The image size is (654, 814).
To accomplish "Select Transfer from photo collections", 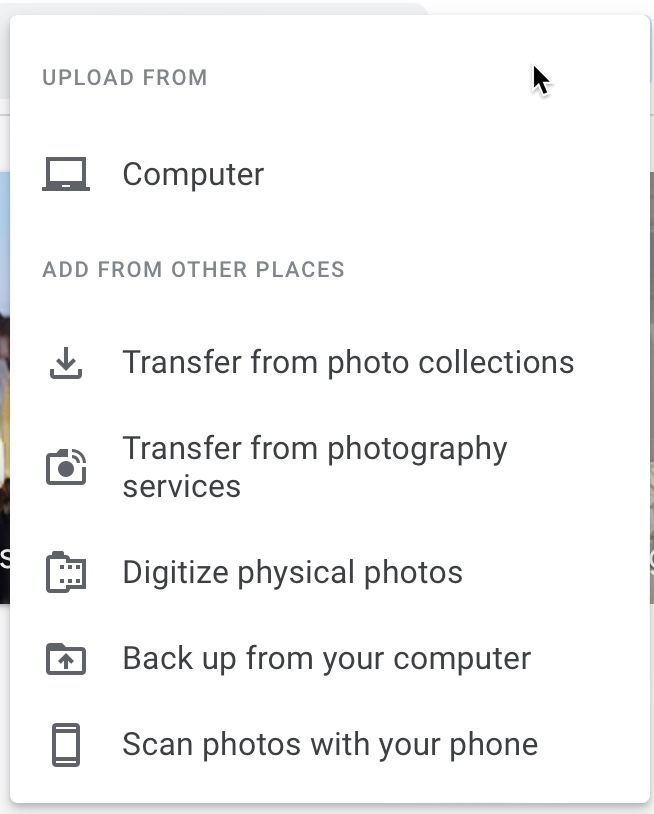I will [330, 362].
